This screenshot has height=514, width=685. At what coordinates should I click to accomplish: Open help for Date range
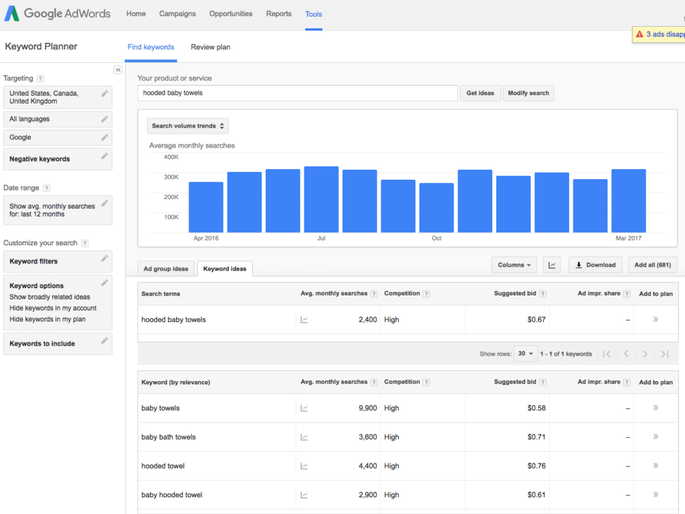47,188
